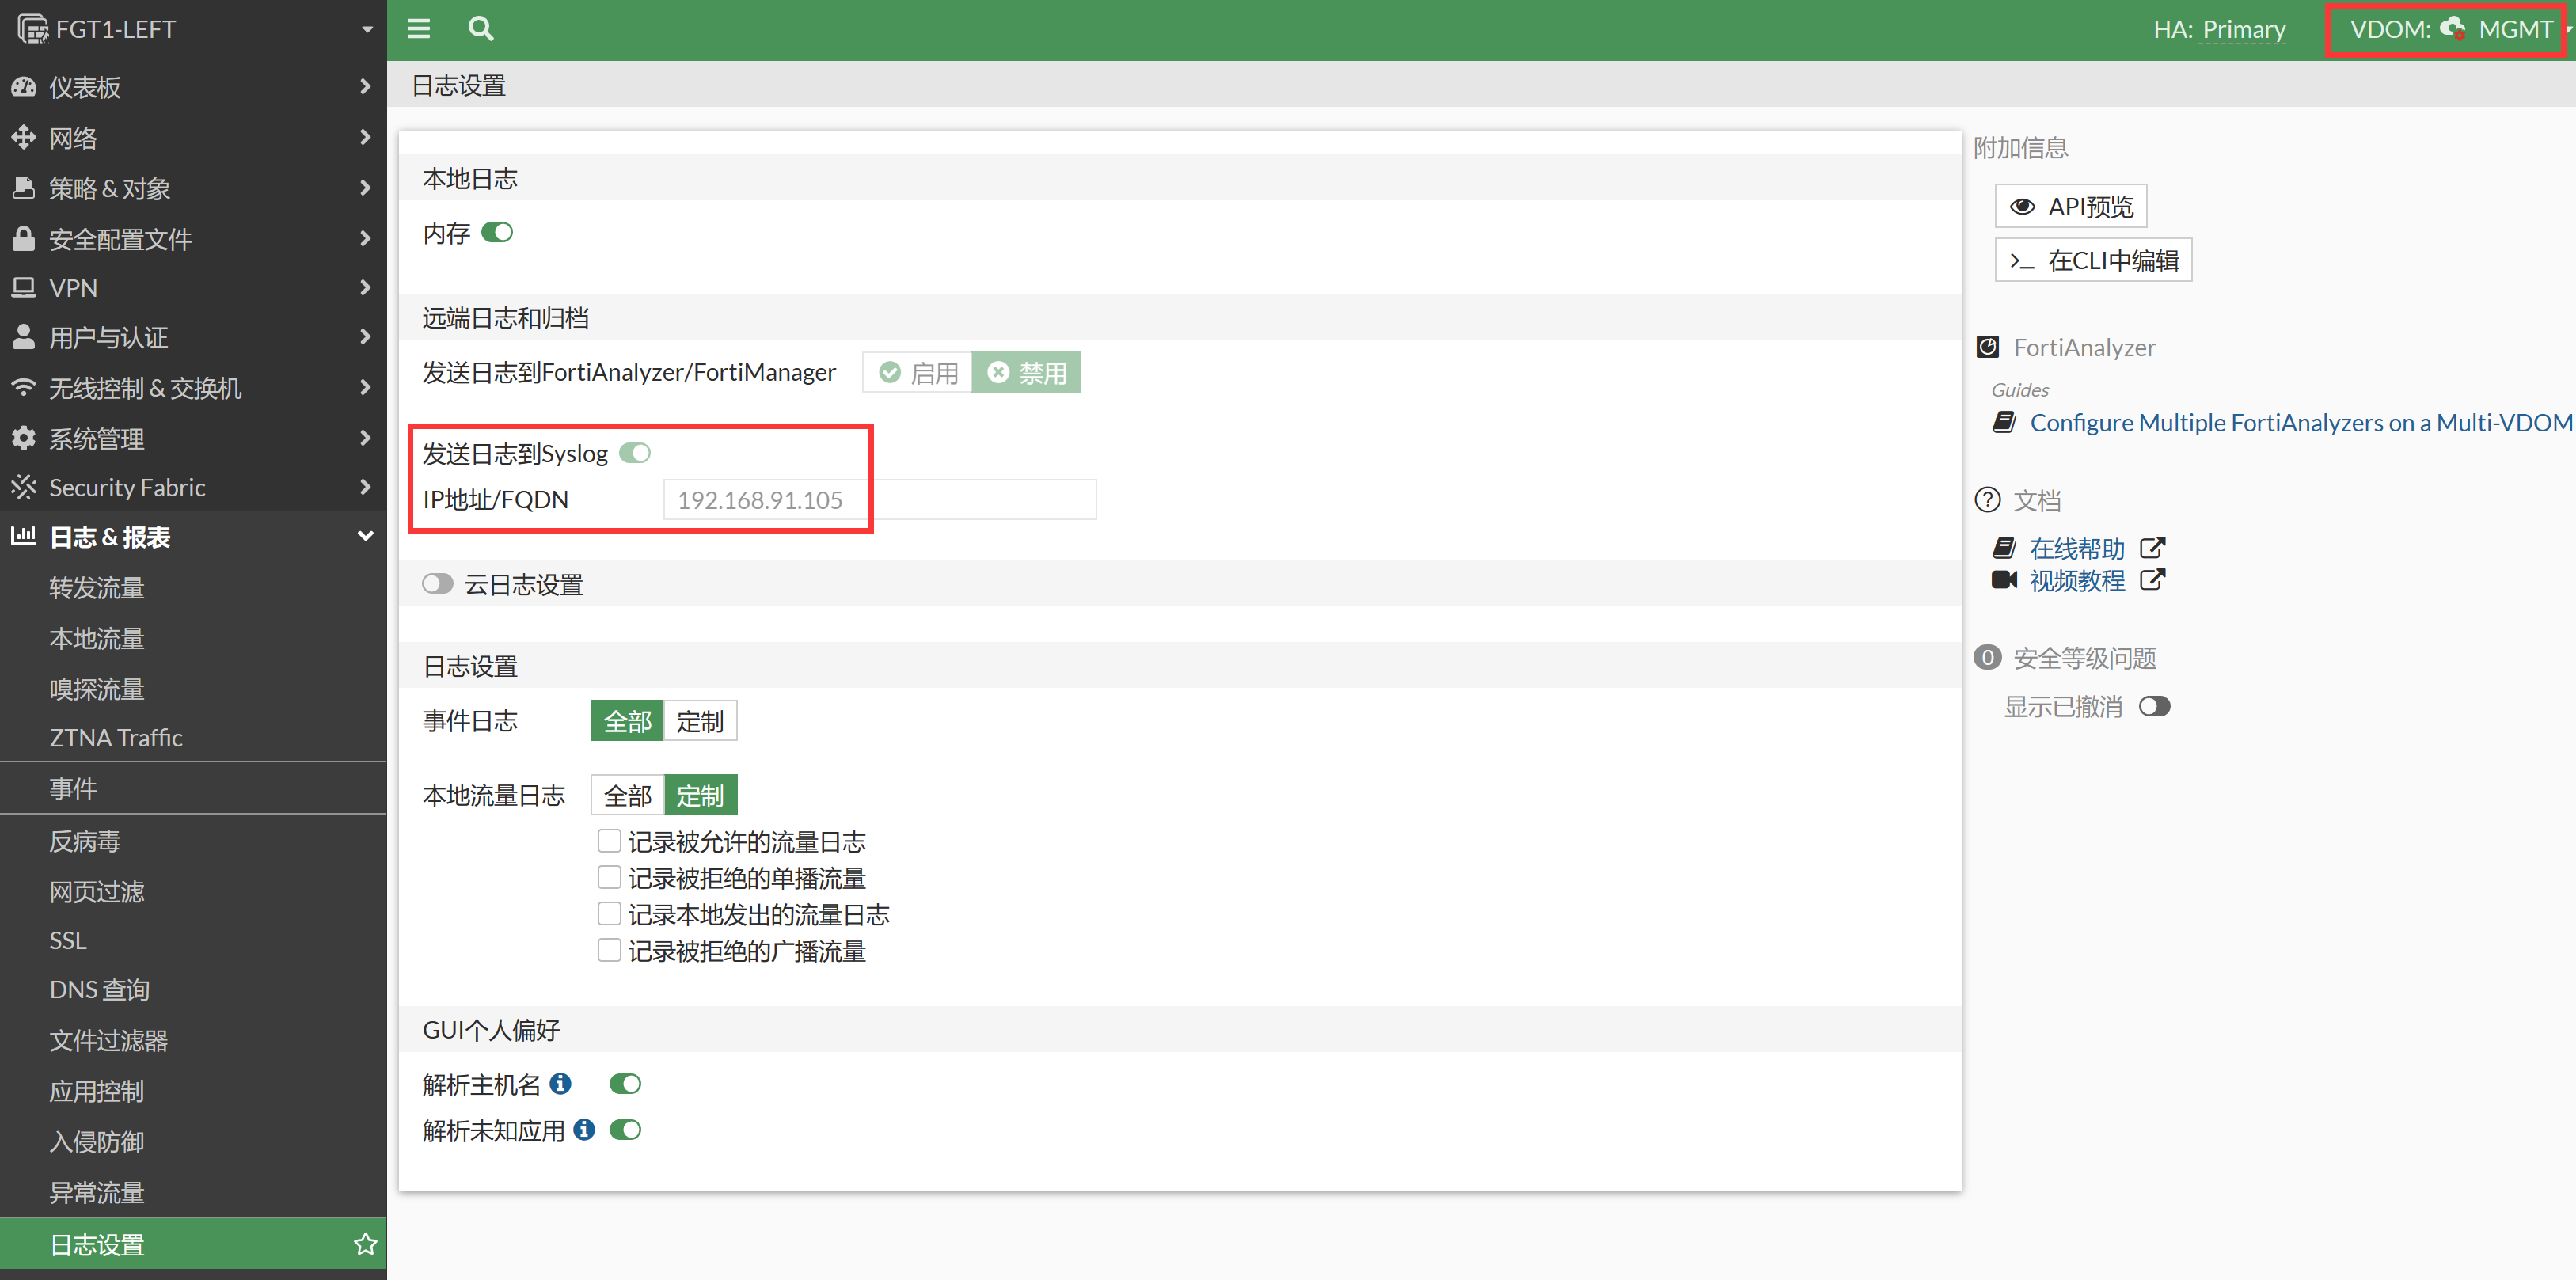This screenshot has width=2576, height=1280.
Task: Toggle 显示已撤消 switch
Action: (x=2154, y=706)
